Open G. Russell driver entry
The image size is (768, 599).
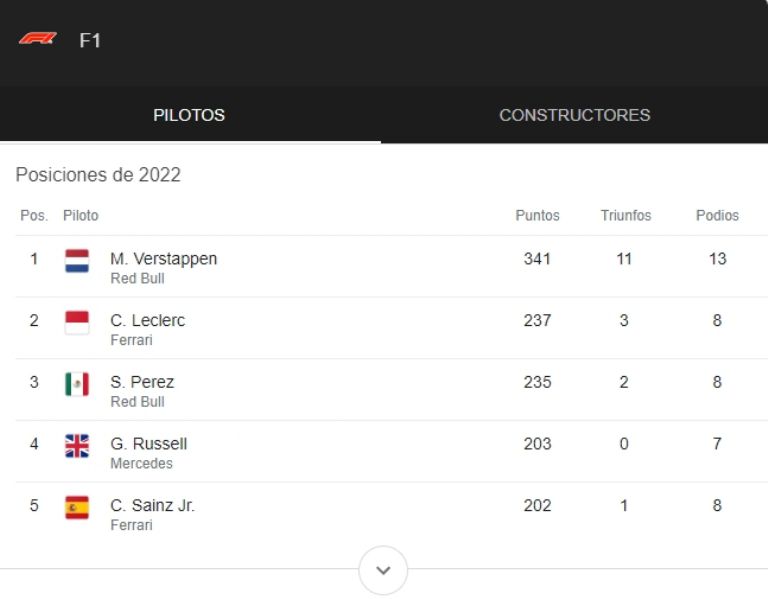tap(148, 444)
